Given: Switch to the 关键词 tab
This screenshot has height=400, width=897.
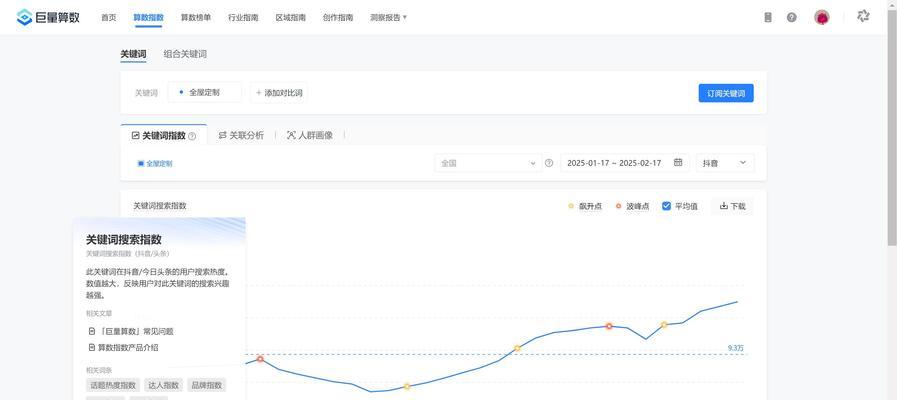Looking at the screenshot, I should 133,54.
